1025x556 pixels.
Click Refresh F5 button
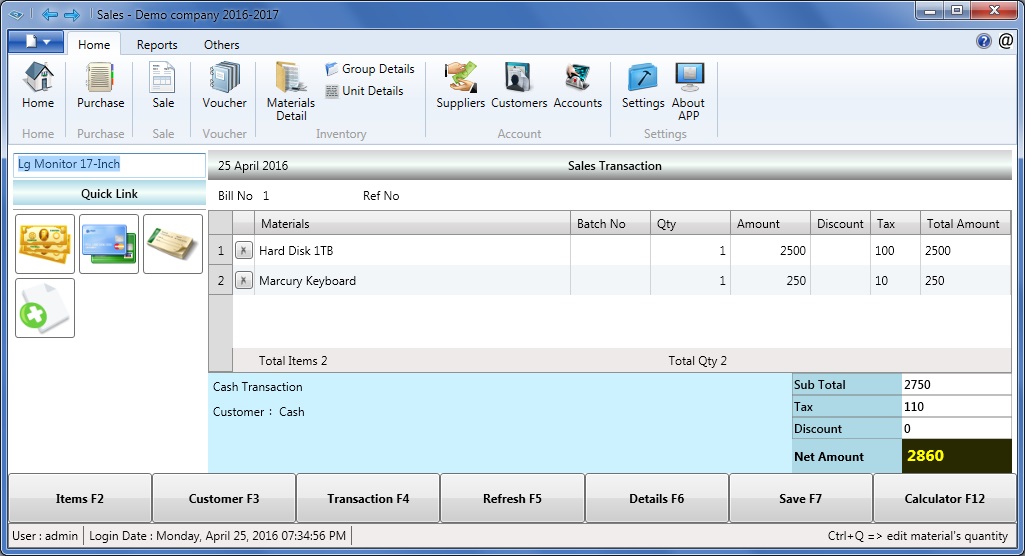[x=512, y=499]
